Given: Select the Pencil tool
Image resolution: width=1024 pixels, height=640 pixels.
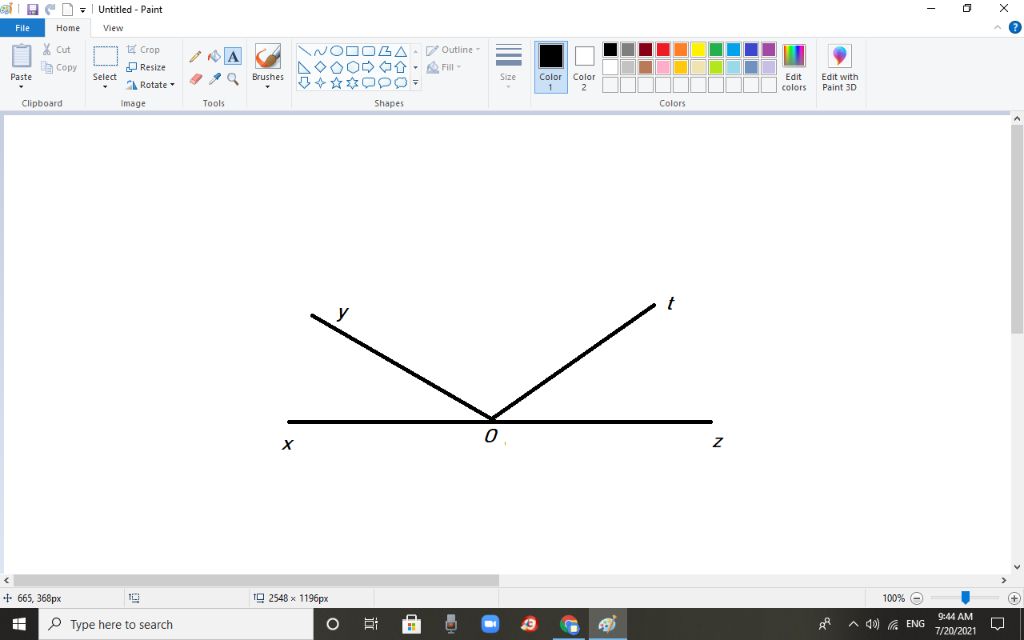Looking at the screenshot, I should pyautogui.click(x=195, y=57).
